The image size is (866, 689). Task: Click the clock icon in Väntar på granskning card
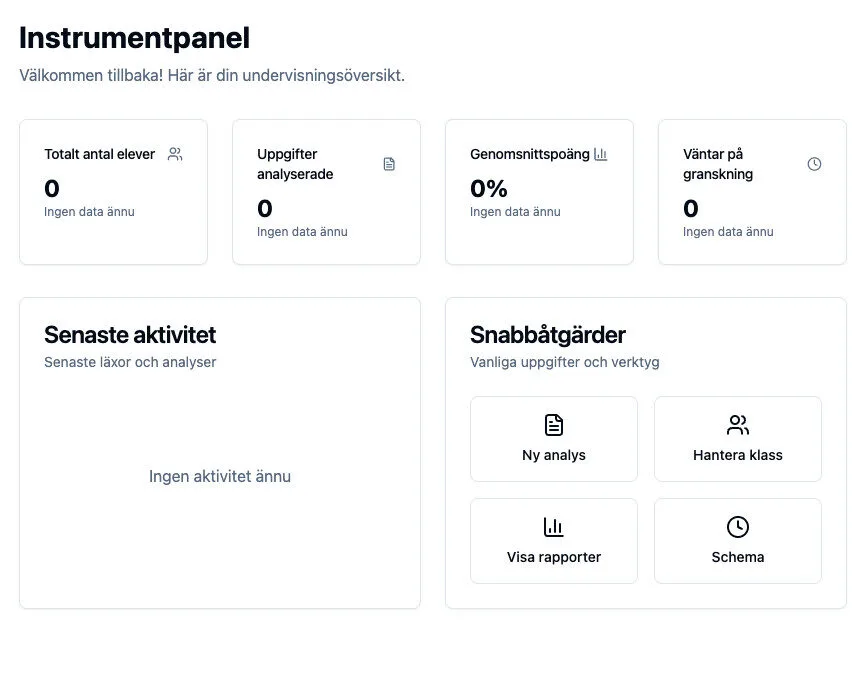(814, 164)
